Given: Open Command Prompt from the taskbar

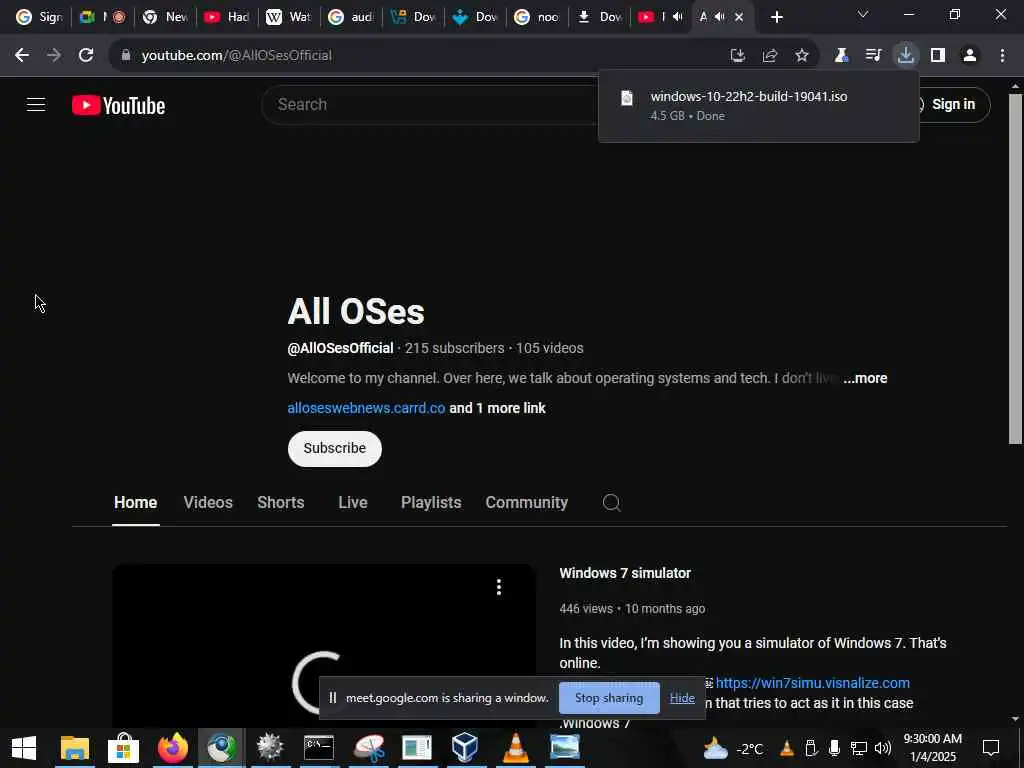Looking at the screenshot, I should pyautogui.click(x=319, y=748).
